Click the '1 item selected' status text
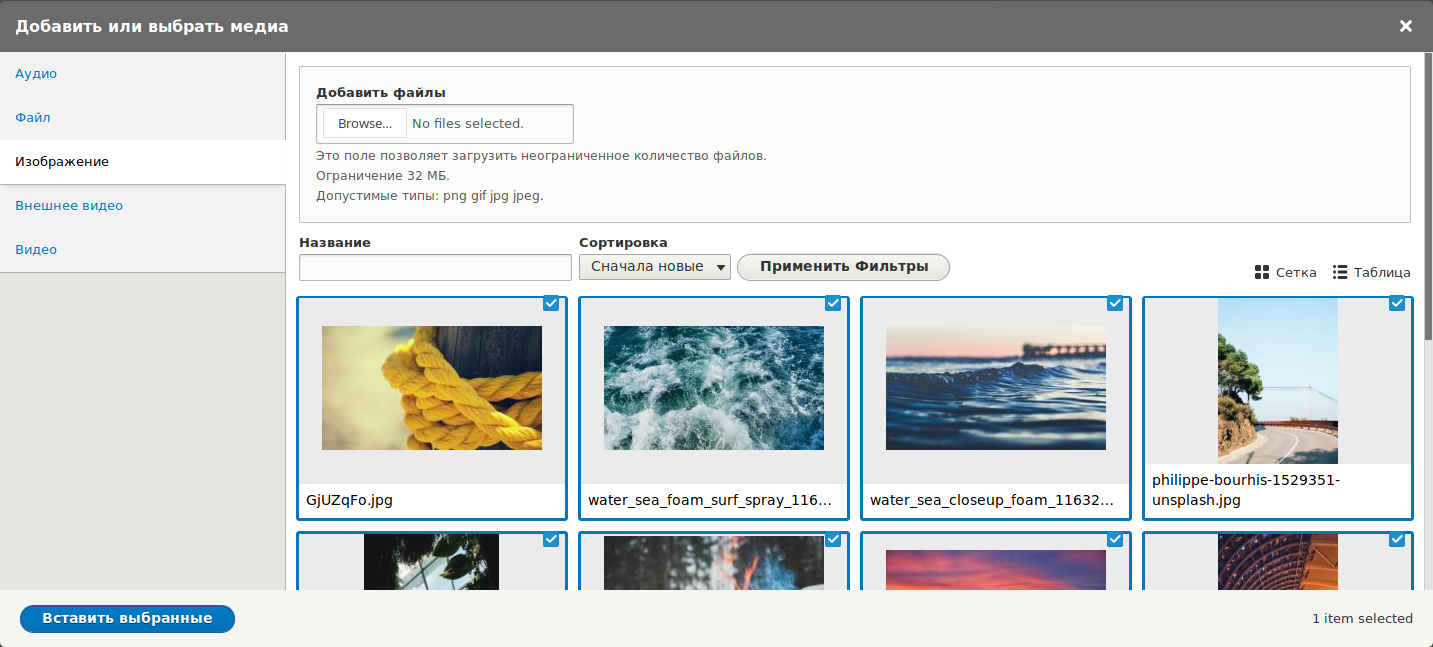Screen dimensions: 1433x647 tap(1362, 619)
